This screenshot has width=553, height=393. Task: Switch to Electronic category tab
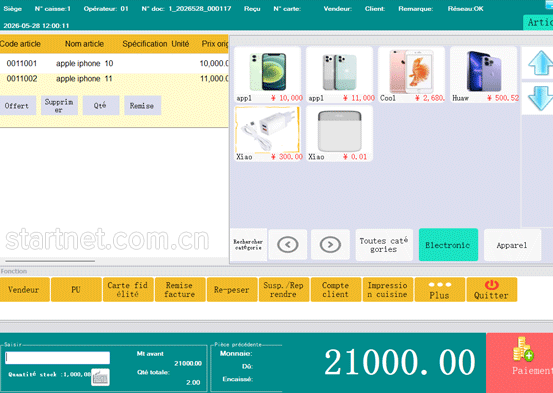(448, 245)
